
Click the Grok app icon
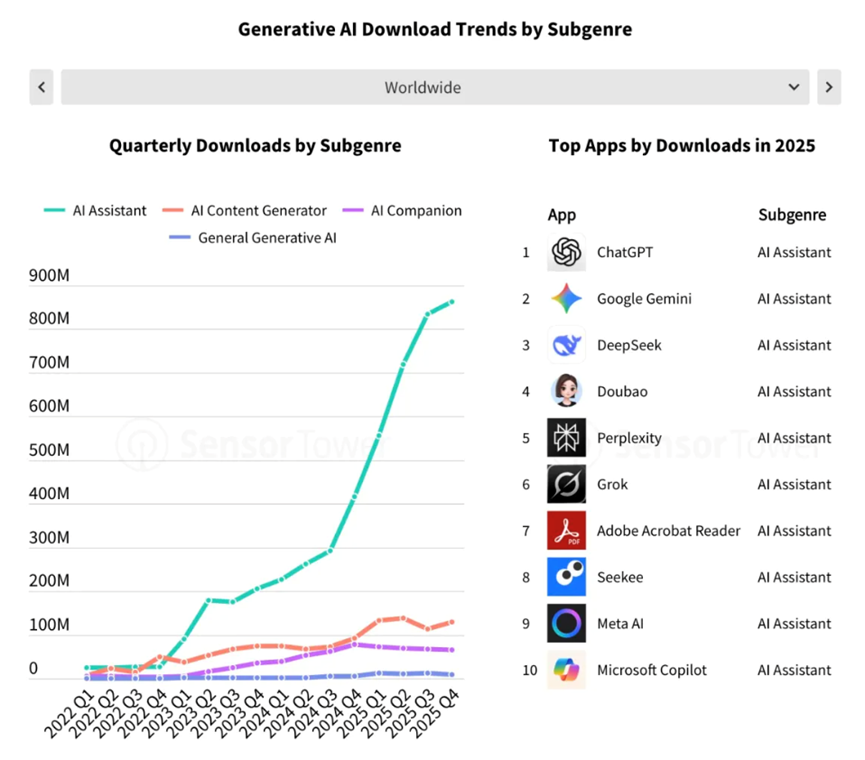tap(566, 484)
